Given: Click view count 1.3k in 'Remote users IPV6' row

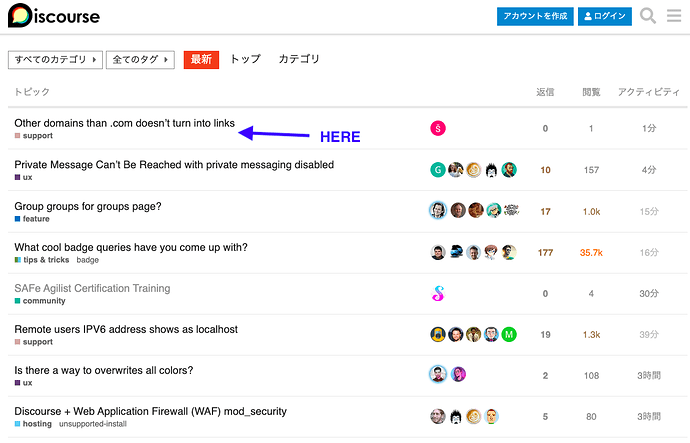Looking at the screenshot, I should (591, 335).
